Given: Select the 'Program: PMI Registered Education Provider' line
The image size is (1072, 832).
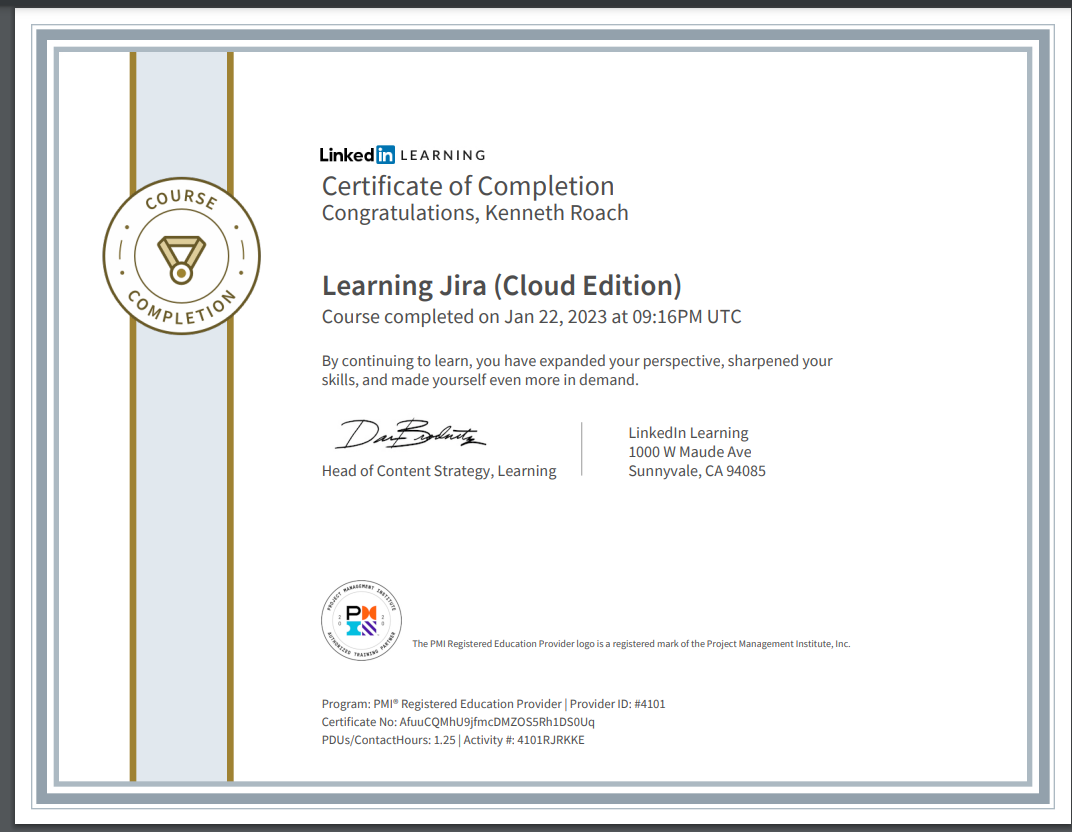Looking at the screenshot, I should 494,704.
